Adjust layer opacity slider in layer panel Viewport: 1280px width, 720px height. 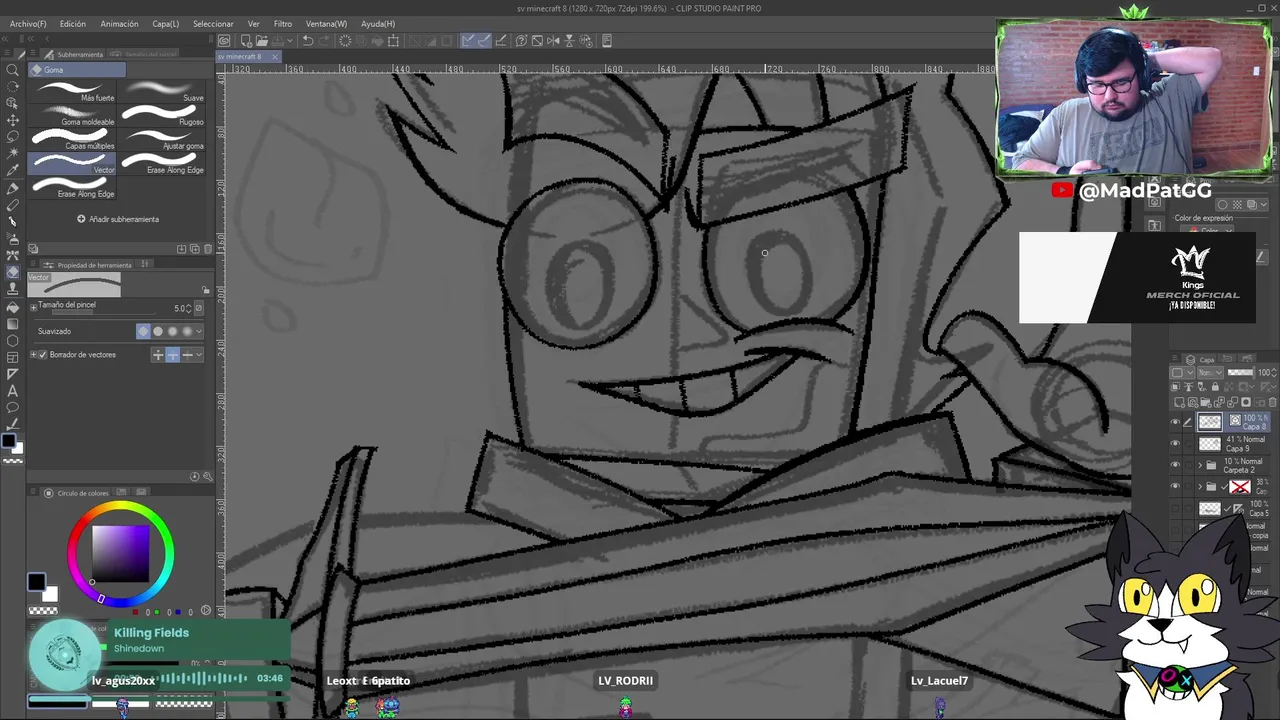click(1240, 373)
